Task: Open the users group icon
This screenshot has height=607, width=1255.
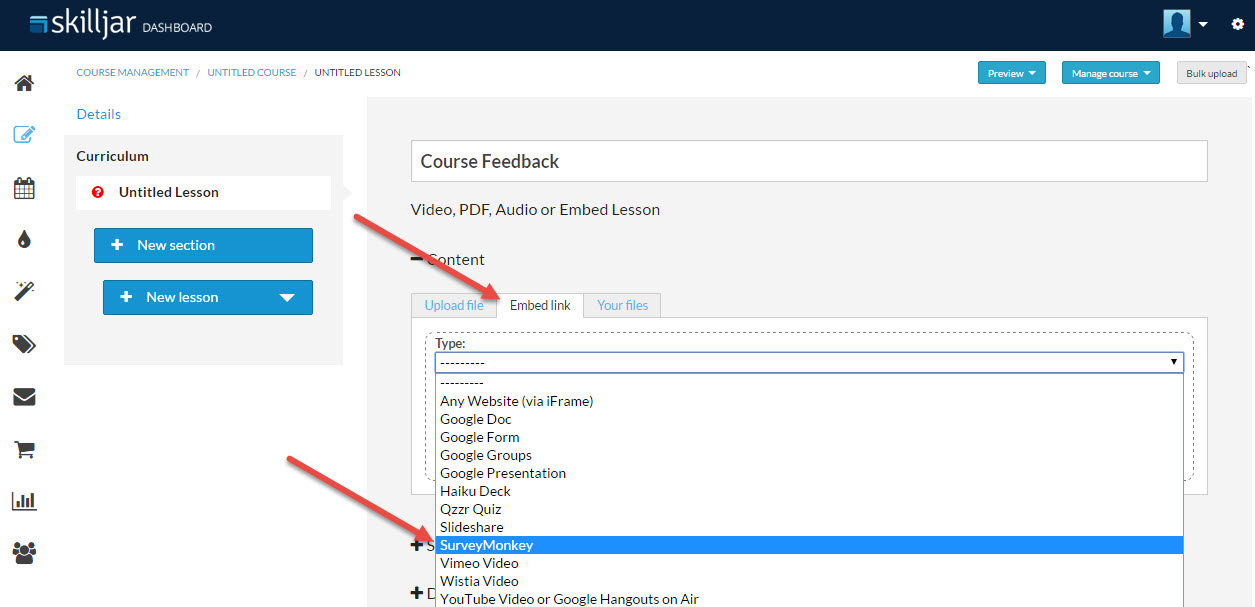Action: (x=24, y=553)
